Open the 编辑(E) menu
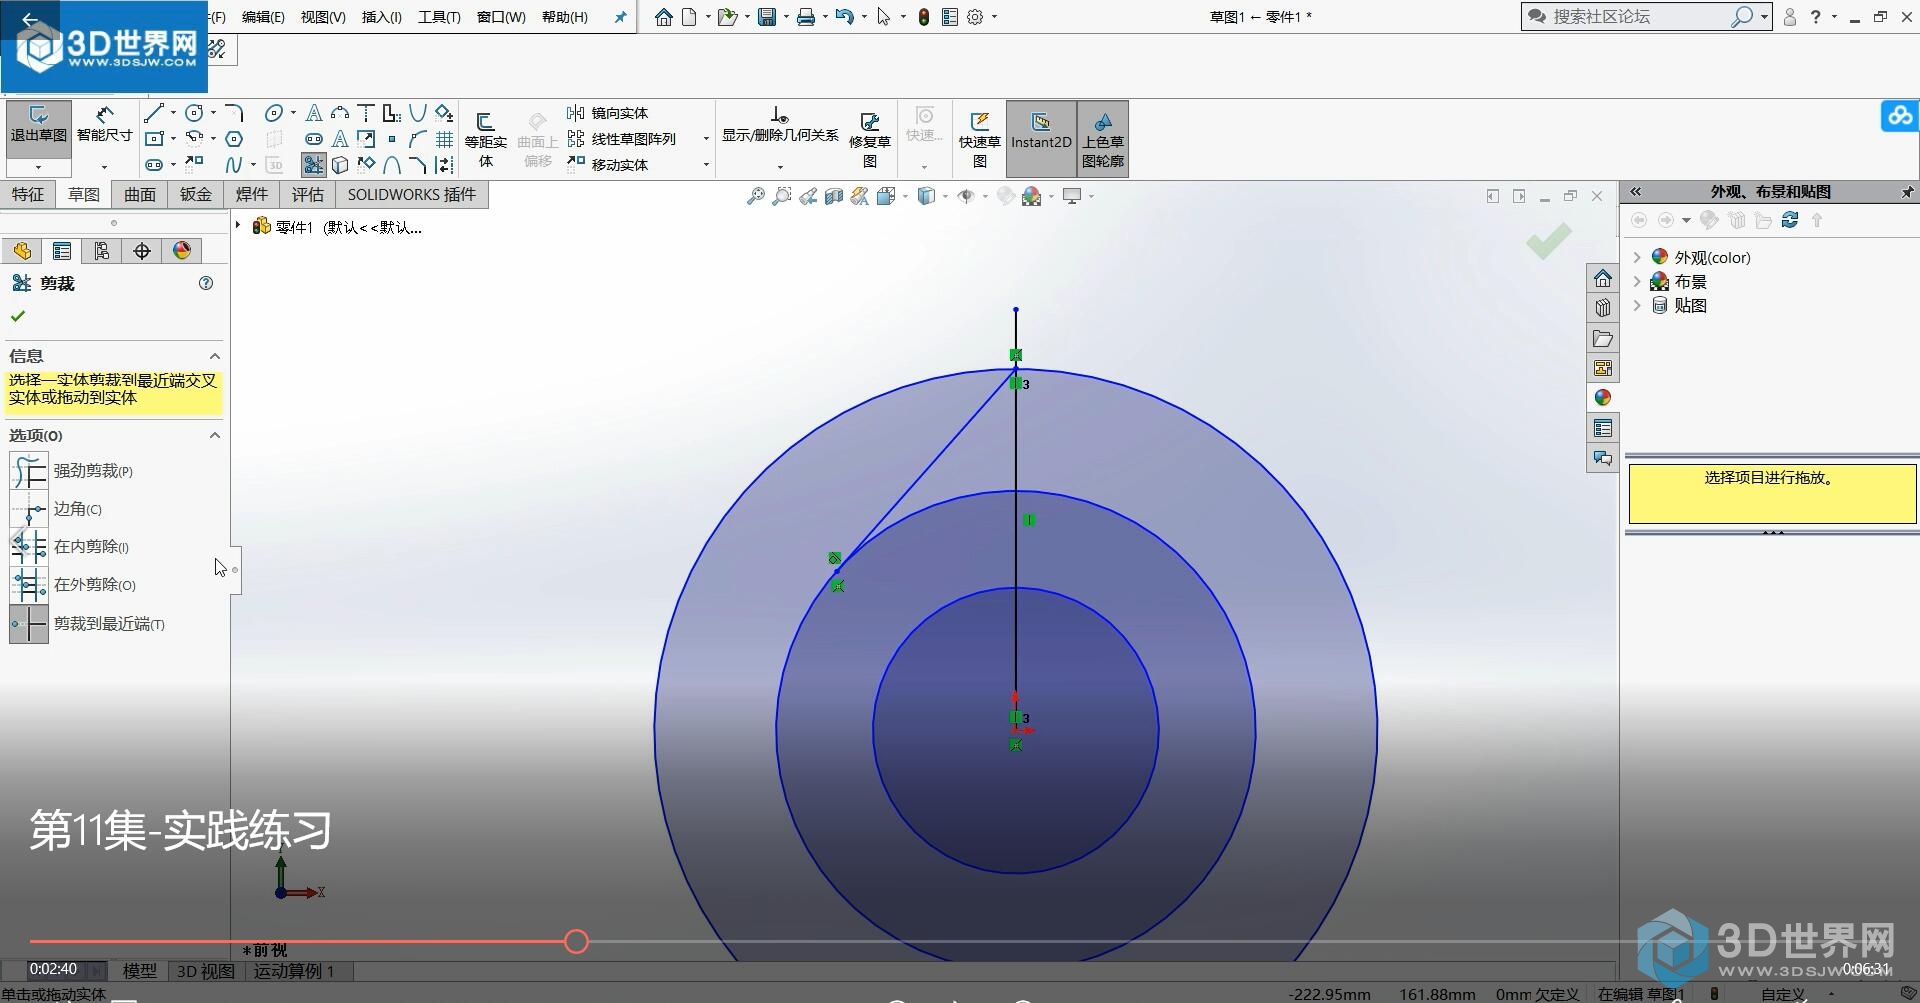 [x=263, y=17]
